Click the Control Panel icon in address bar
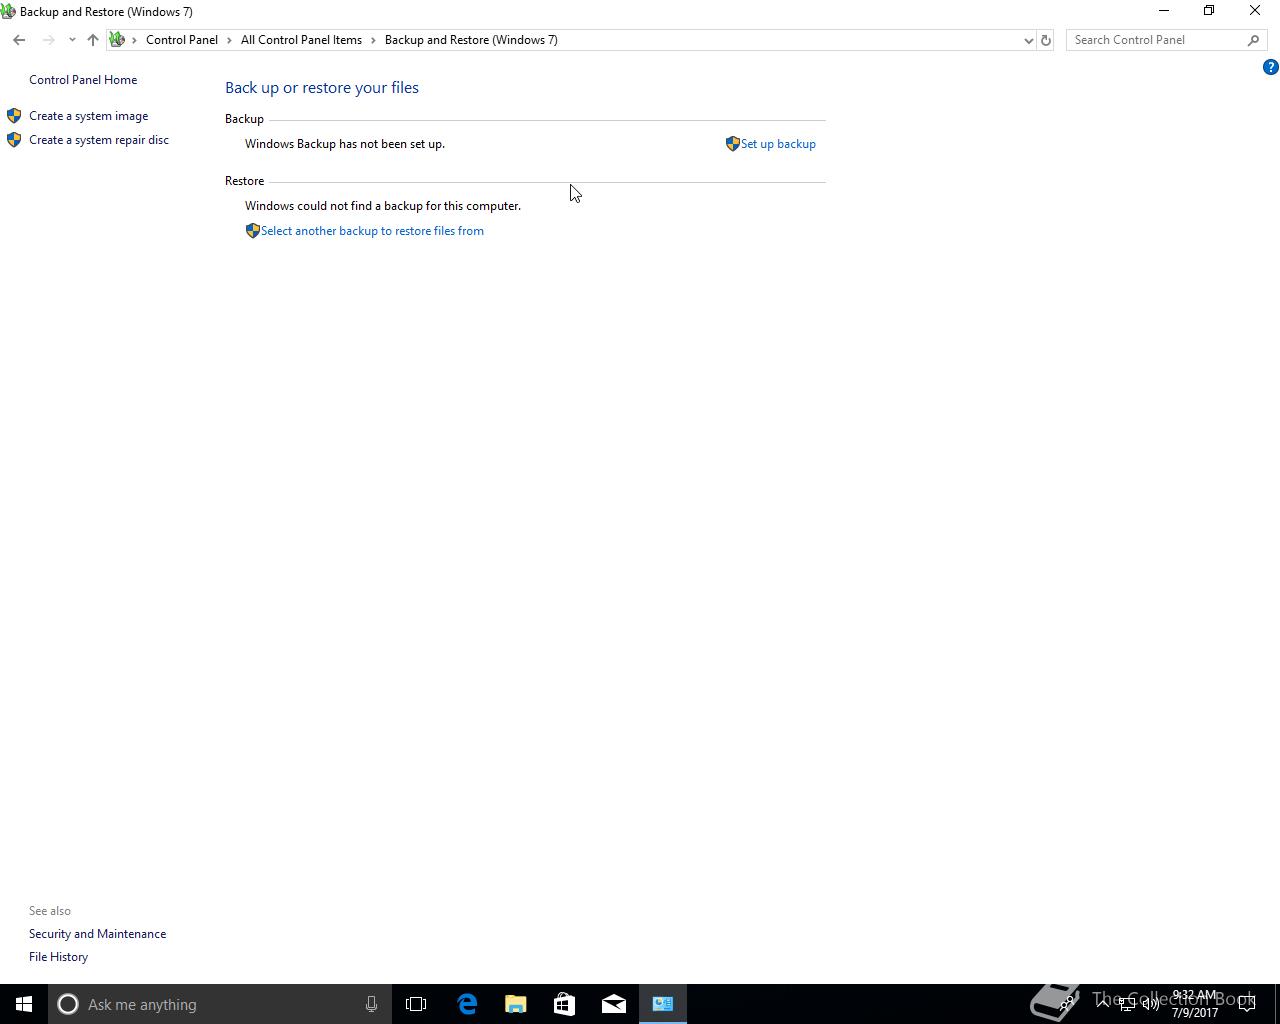 click(x=117, y=40)
